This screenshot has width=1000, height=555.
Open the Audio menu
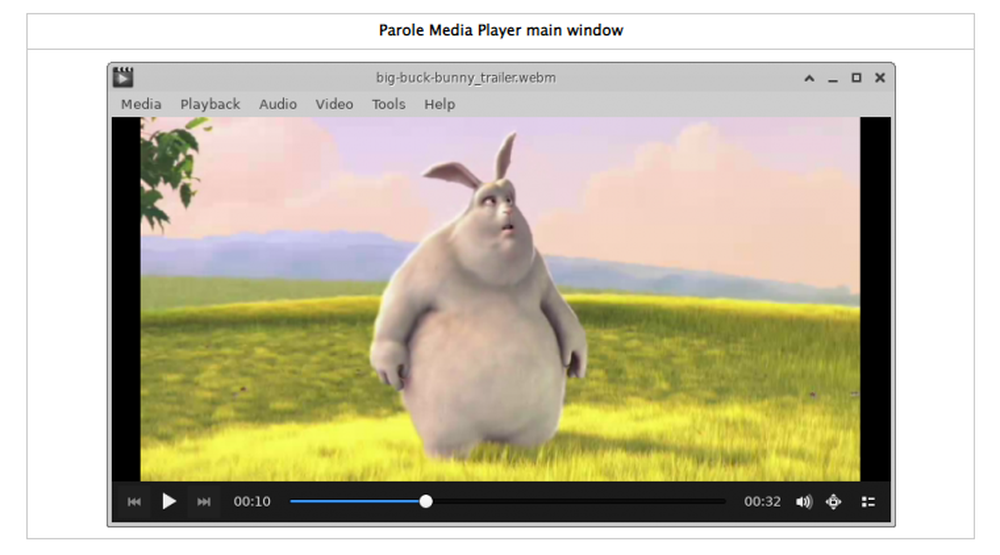[277, 104]
